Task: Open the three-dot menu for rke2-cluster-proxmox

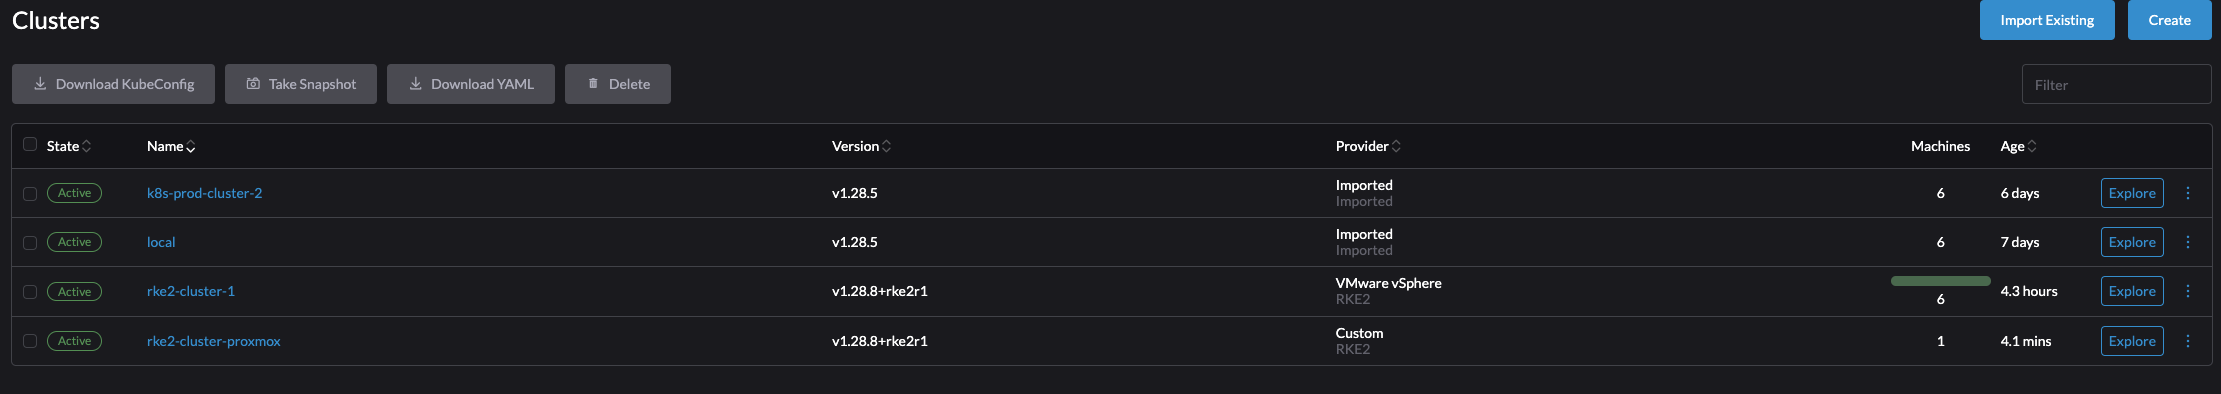Action: pyautogui.click(x=2187, y=341)
